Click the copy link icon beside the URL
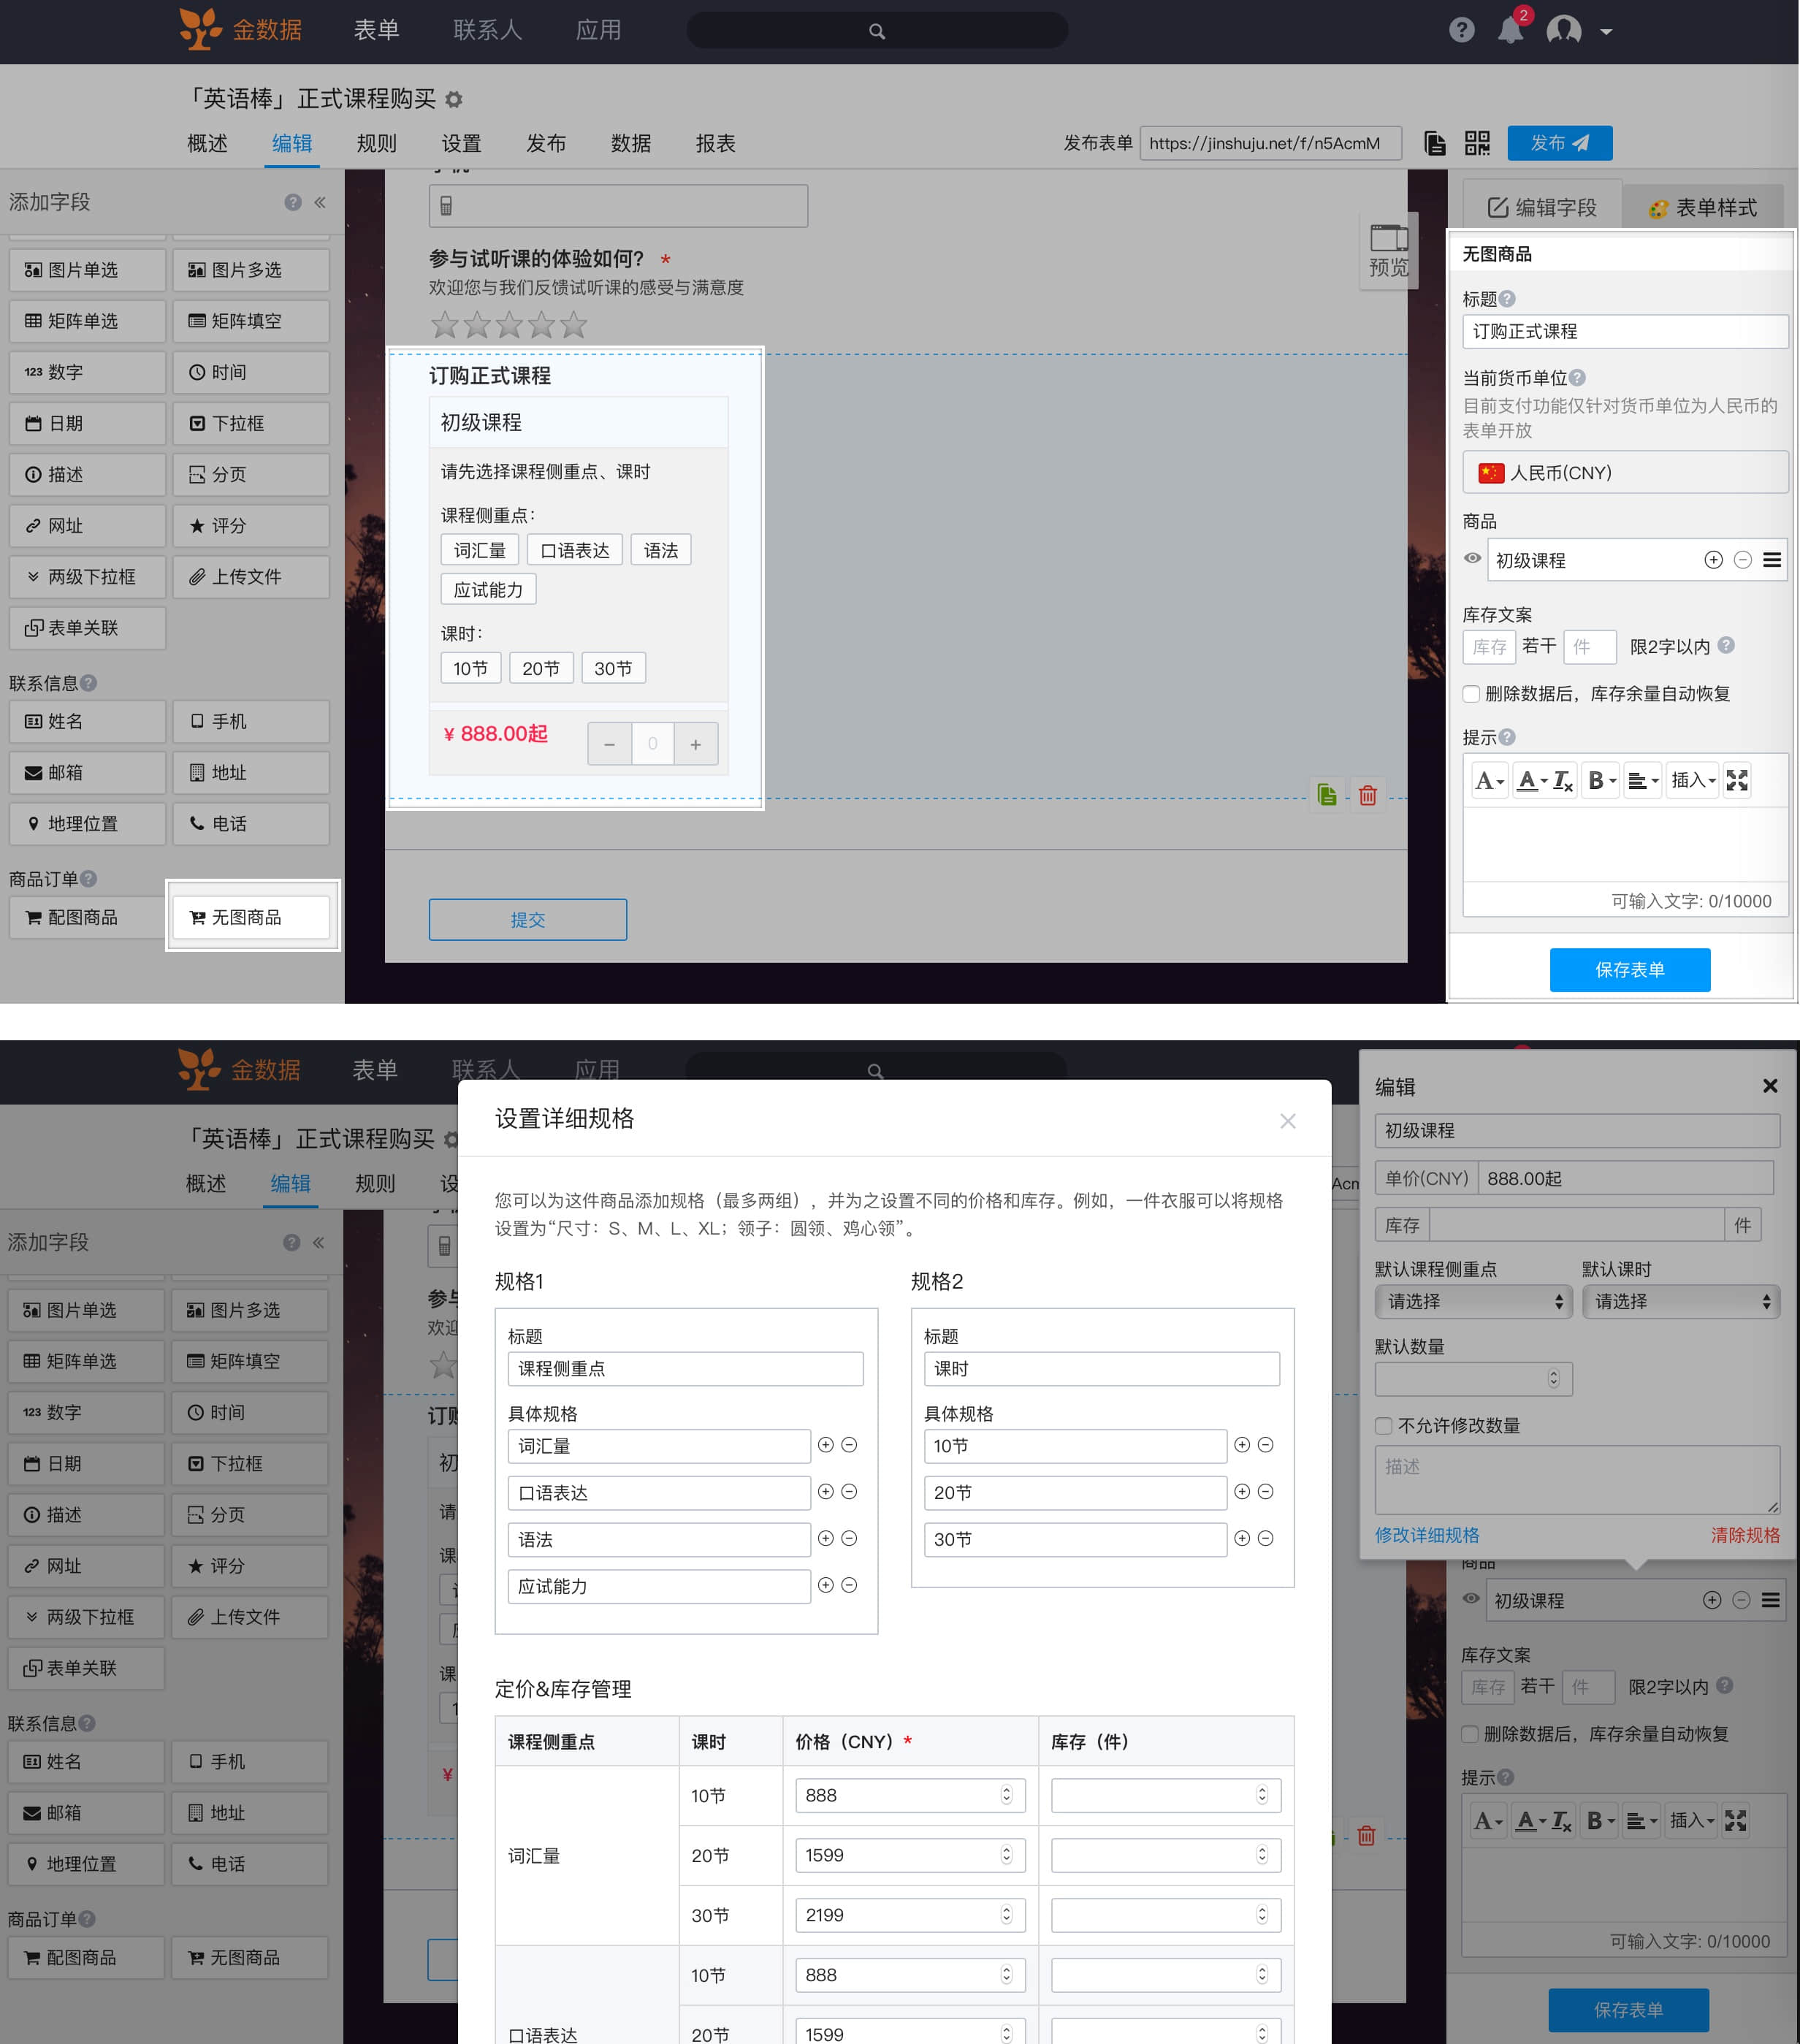The width and height of the screenshot is (1800, 2044). [1435, 143]
